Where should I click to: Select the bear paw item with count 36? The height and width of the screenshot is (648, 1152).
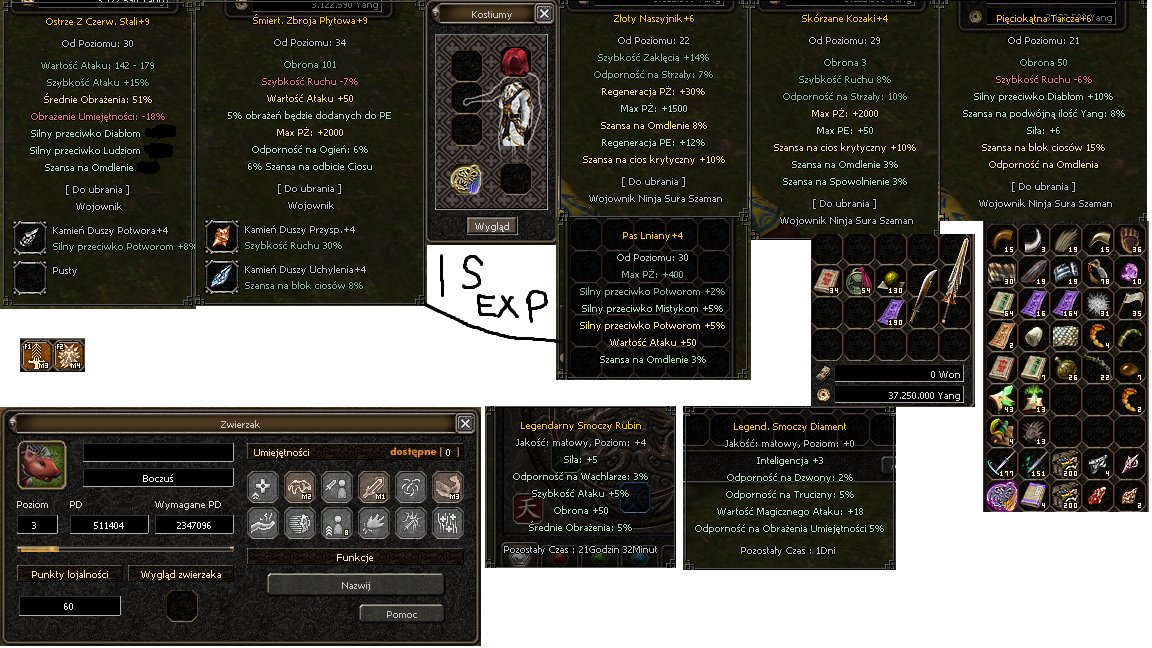coord(1130,240)
